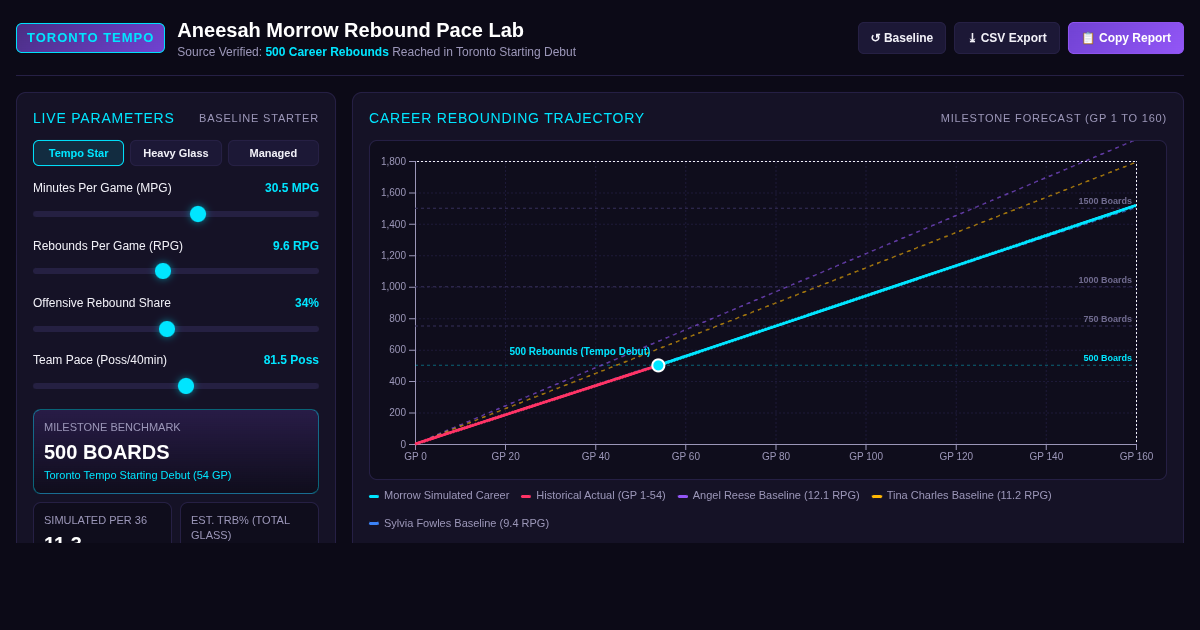Click the 750 Boards chart label
The width and height of the screenshot is (1200, 630).
1108,319
